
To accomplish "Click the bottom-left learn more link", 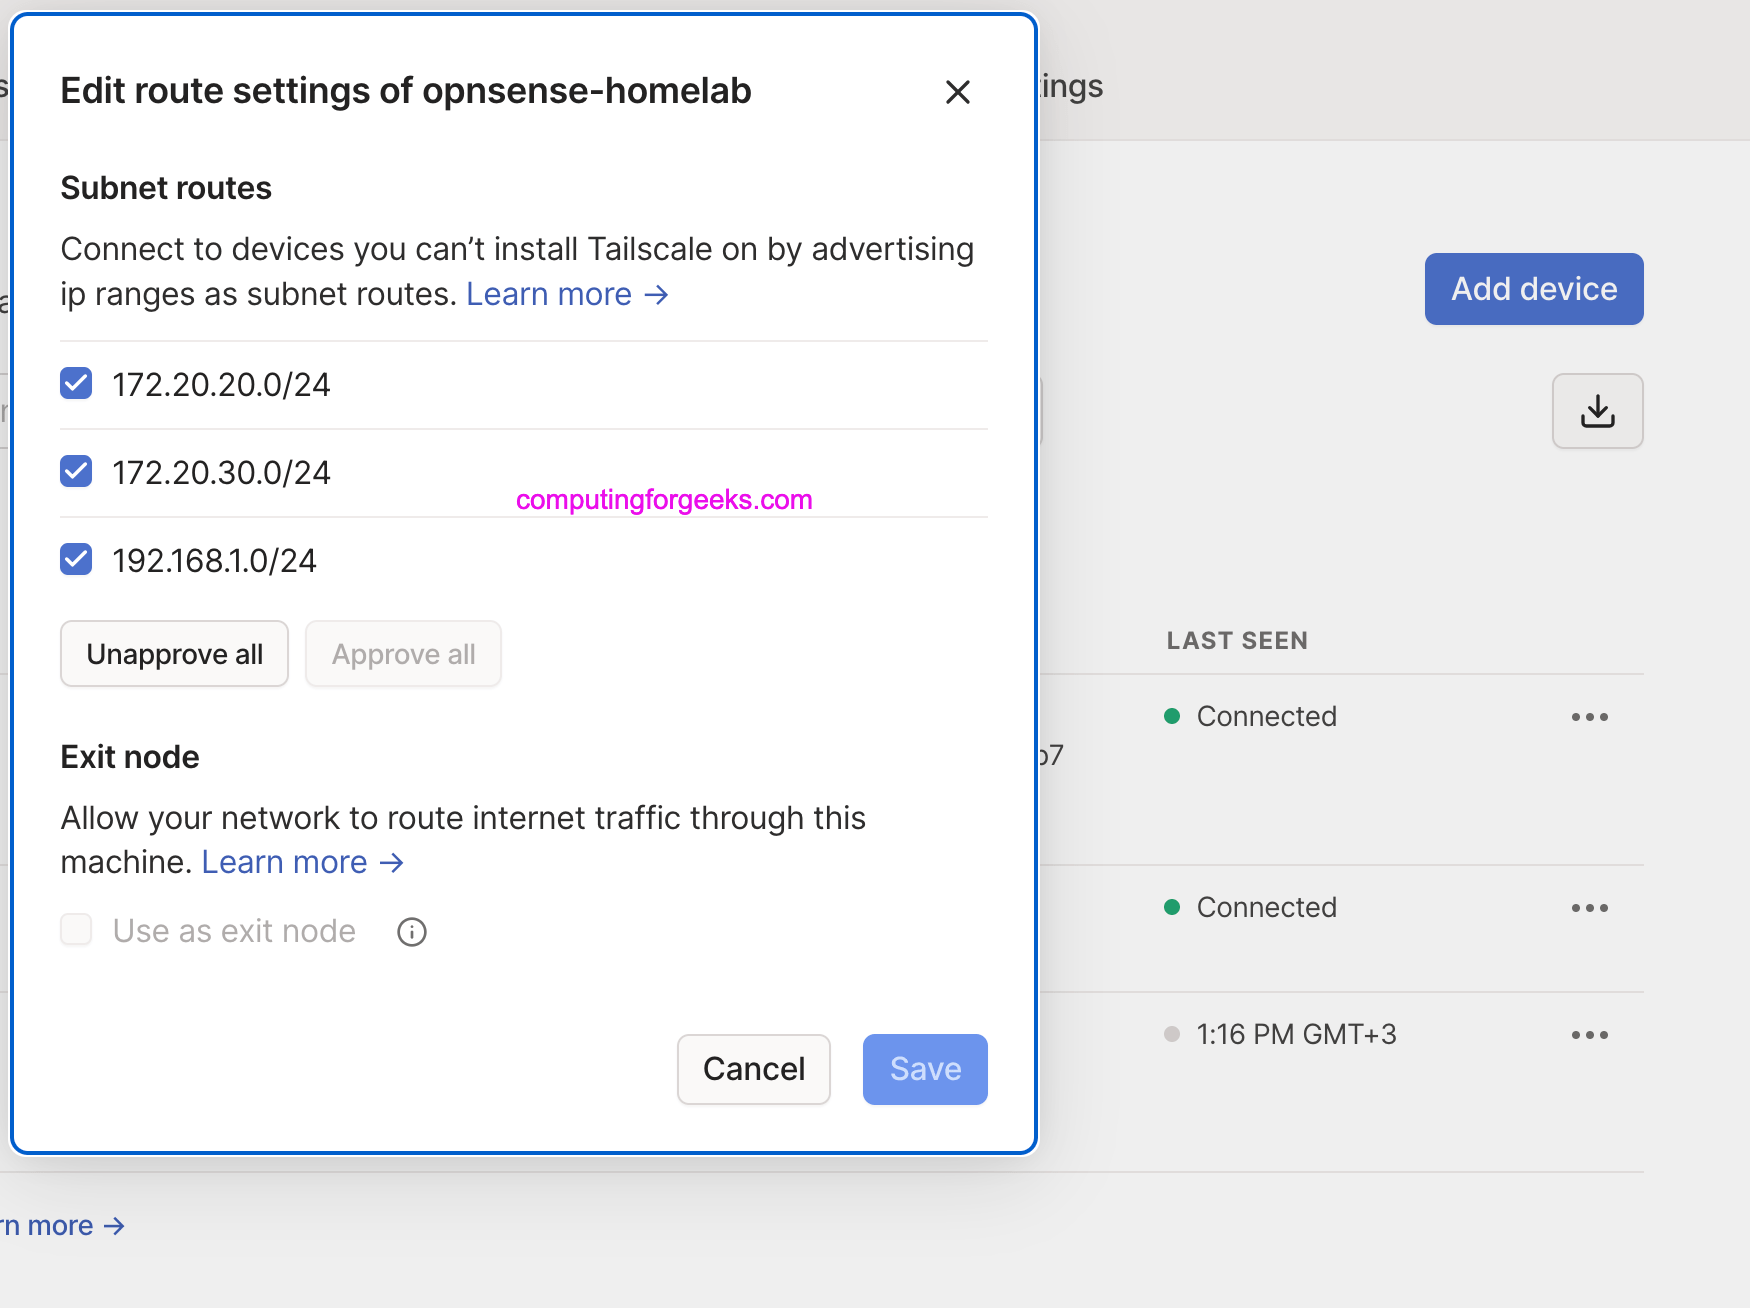I will [x=62, y=1226].
